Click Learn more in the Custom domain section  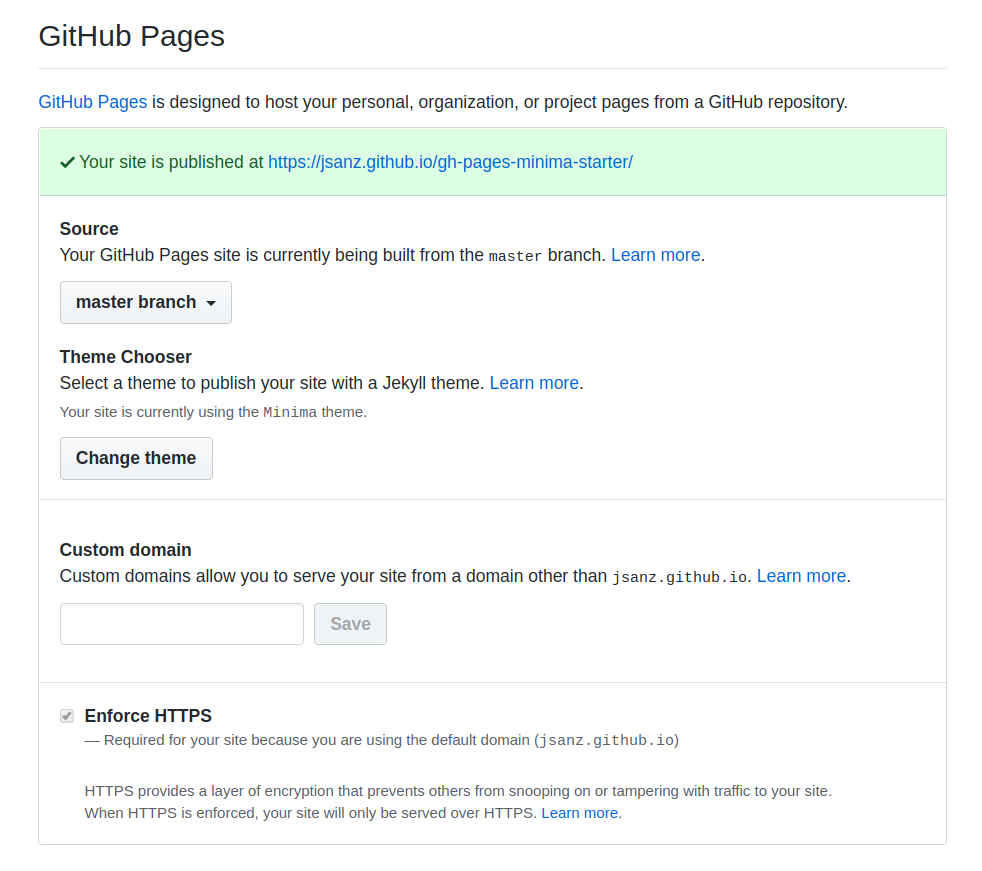coord(801,576)
